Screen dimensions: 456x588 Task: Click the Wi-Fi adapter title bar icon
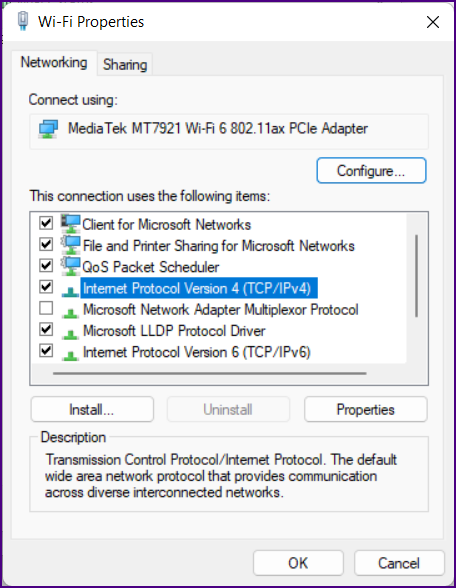(23, 21)
